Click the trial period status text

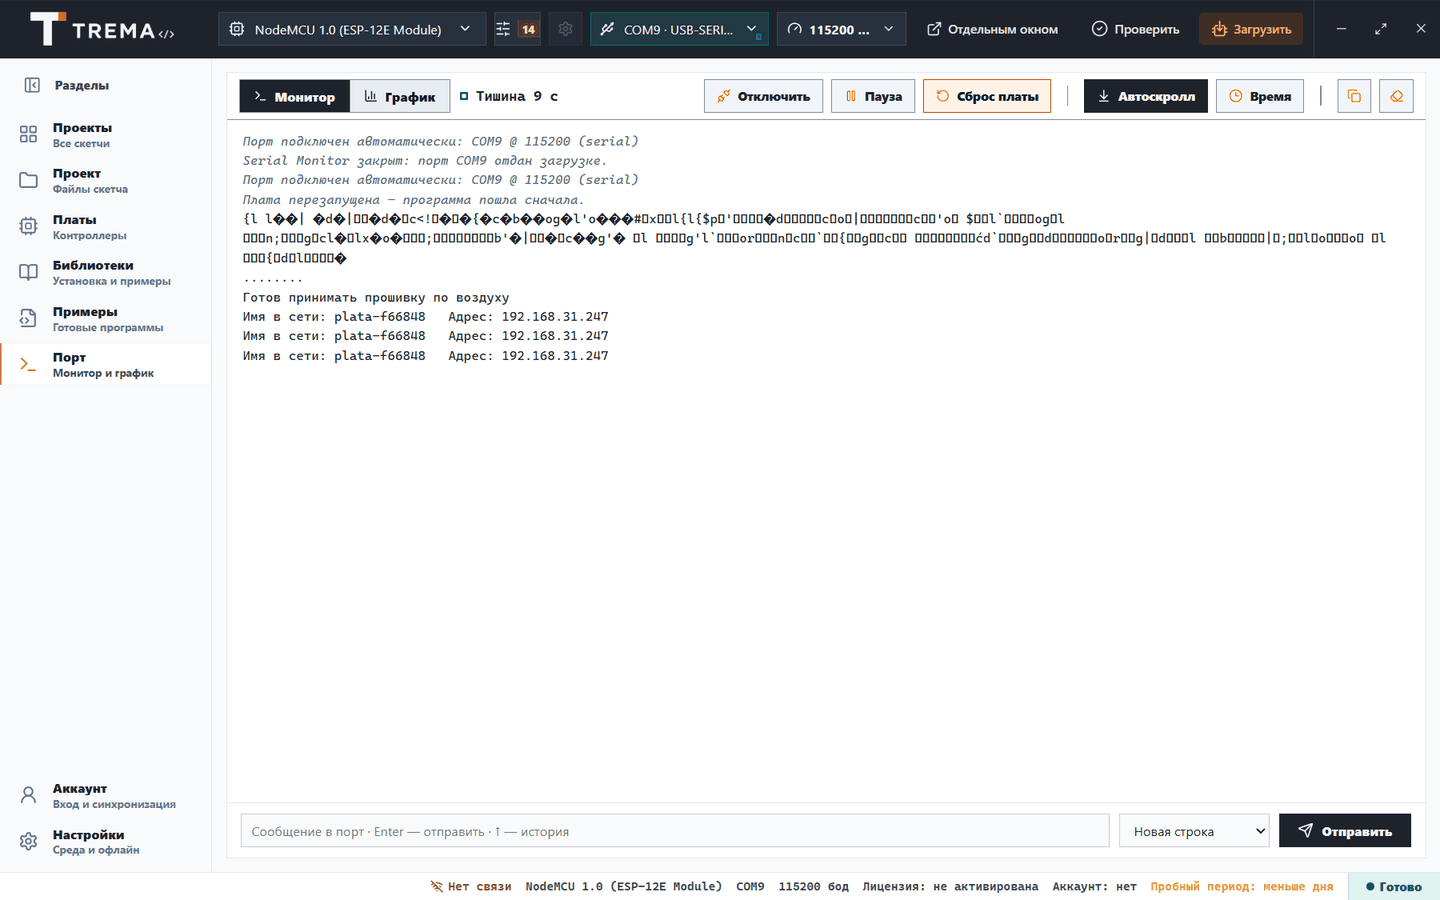point(1241,886)
